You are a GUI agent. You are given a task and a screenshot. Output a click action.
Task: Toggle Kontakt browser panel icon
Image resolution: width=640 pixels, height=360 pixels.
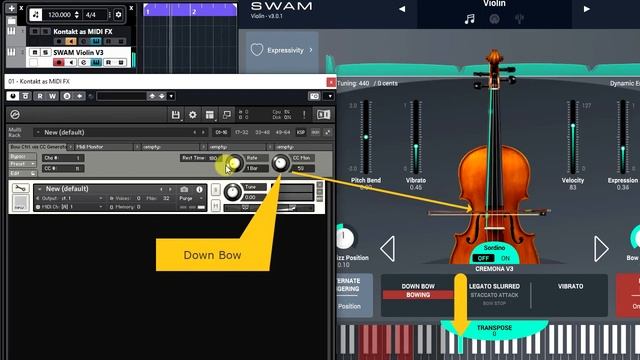click(323, 115)
